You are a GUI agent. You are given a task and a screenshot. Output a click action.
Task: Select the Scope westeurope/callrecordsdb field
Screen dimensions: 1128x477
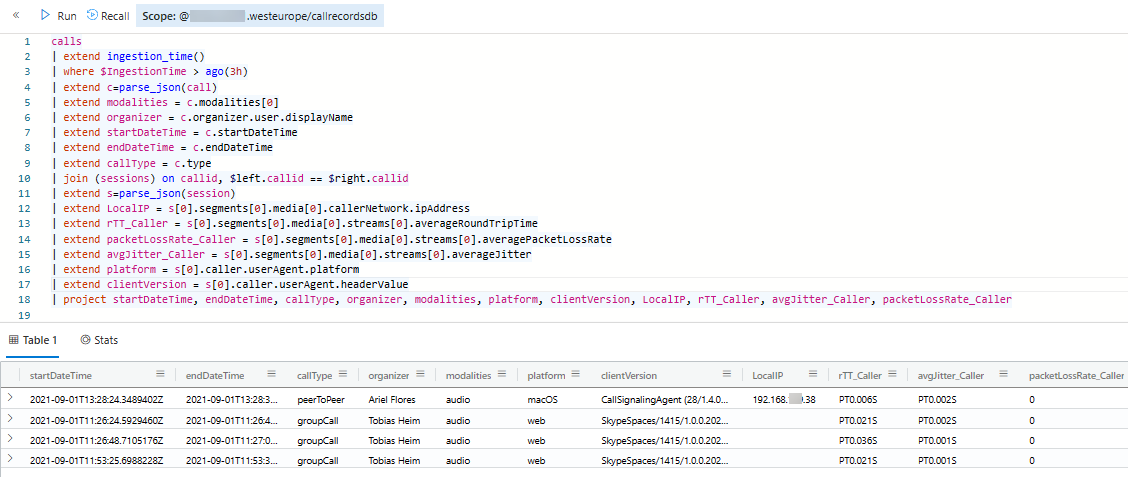click(260, 16)
